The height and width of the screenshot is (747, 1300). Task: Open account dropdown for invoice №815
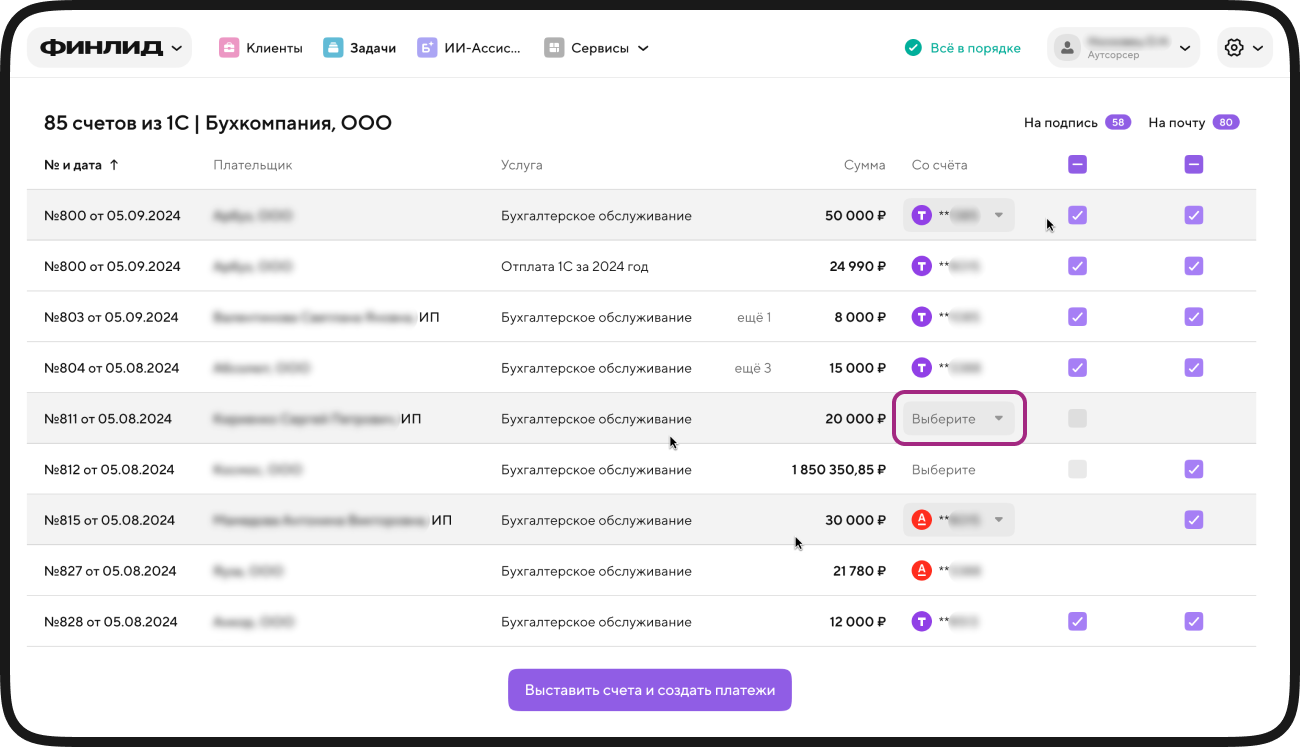pos(958,520)
